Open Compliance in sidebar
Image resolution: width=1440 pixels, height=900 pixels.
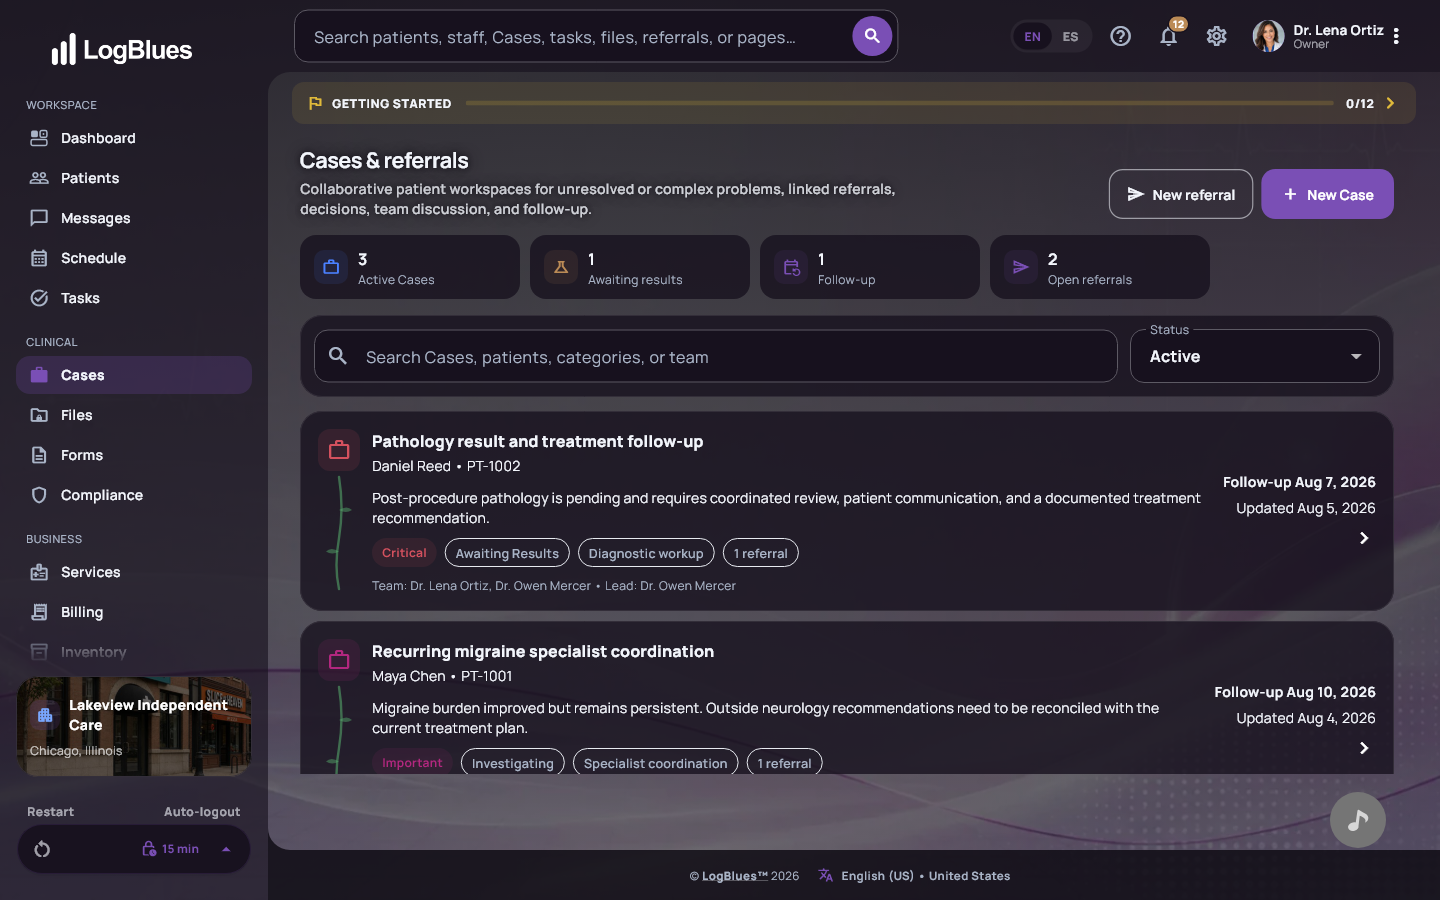(134, 495)
